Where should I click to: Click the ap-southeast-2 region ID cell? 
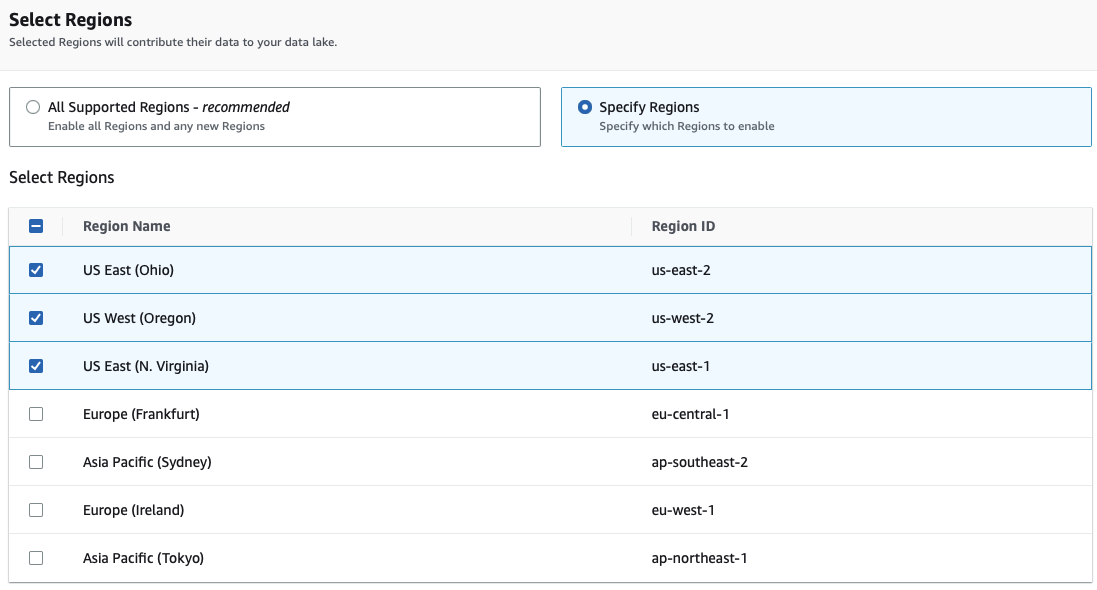pos(699,462)
